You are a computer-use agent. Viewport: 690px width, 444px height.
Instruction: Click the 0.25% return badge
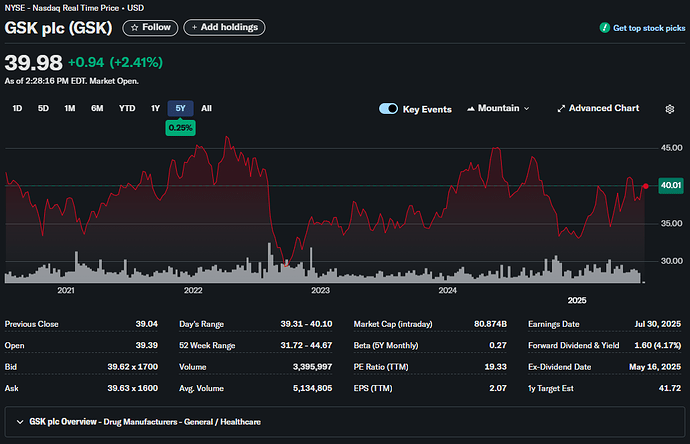click(x=180, y=128)
